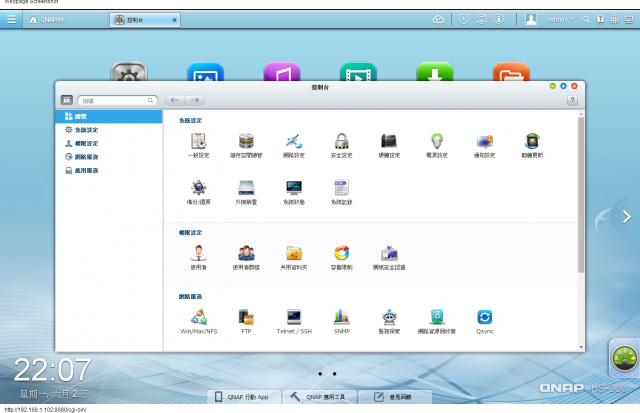Open the QNAP utilities (應用工具) button
This screenshot has height=413, width=640.
coord(320,397)
